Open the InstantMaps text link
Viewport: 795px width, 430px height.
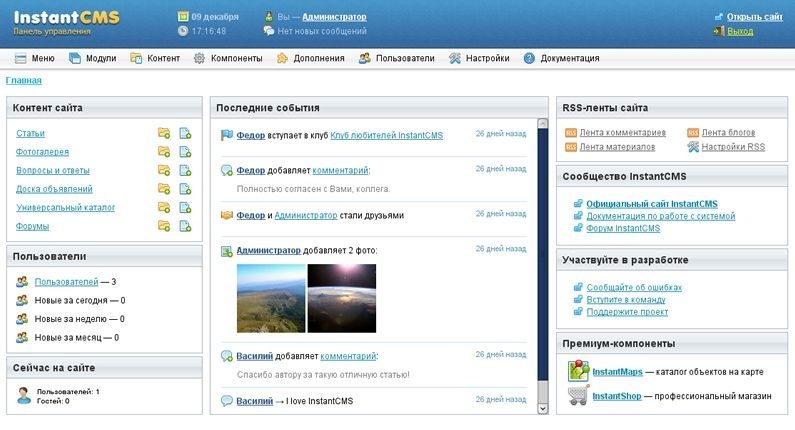(x=618, y=372)
